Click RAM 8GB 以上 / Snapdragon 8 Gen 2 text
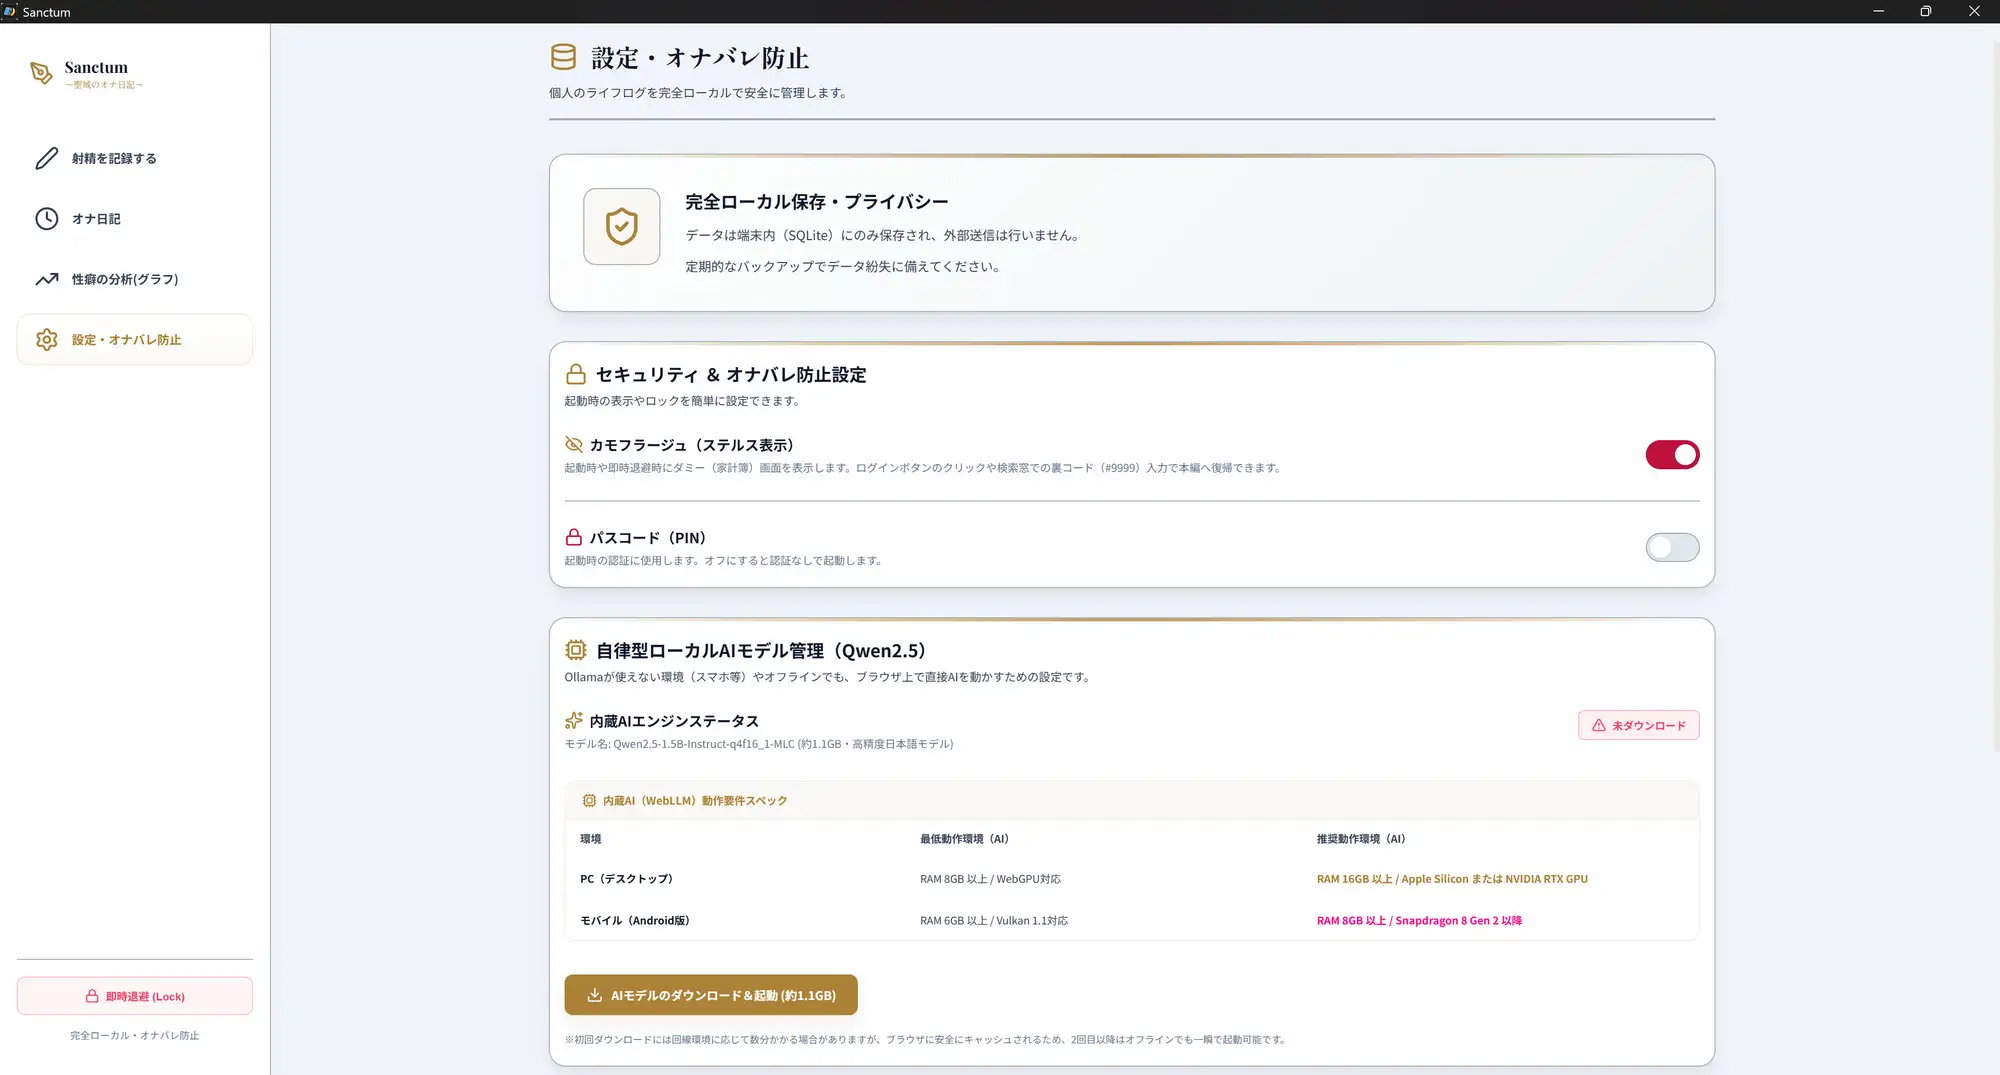The image size is (2000, 1075). tap(1419, 920)
